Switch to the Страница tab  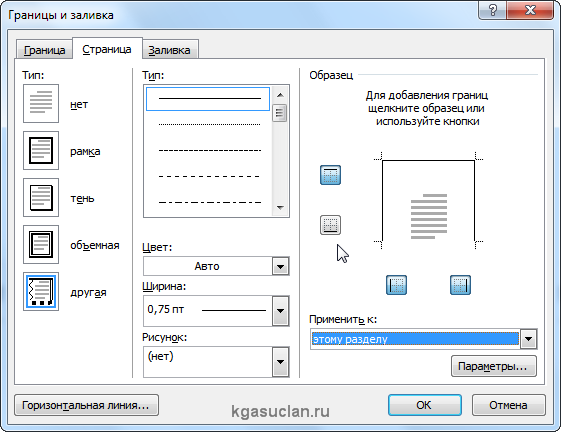click(107, 49)
